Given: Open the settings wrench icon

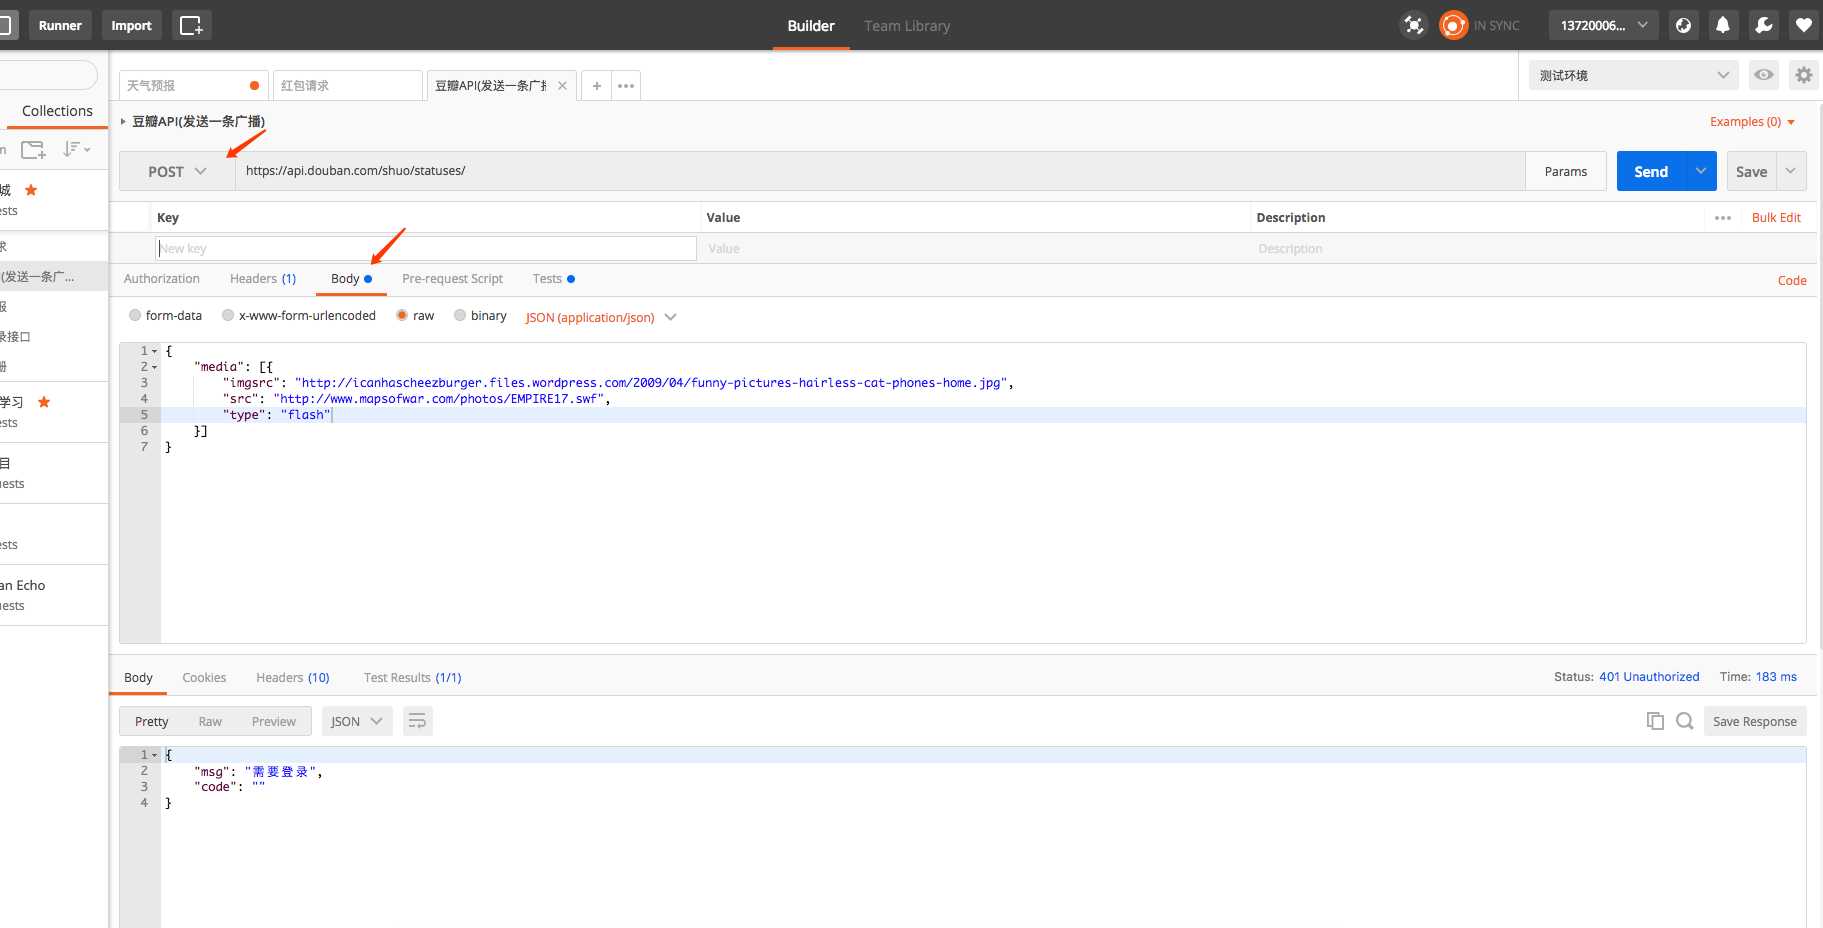Looking at the screenshot, I should pyautogui.click(x=1764, y=25).
